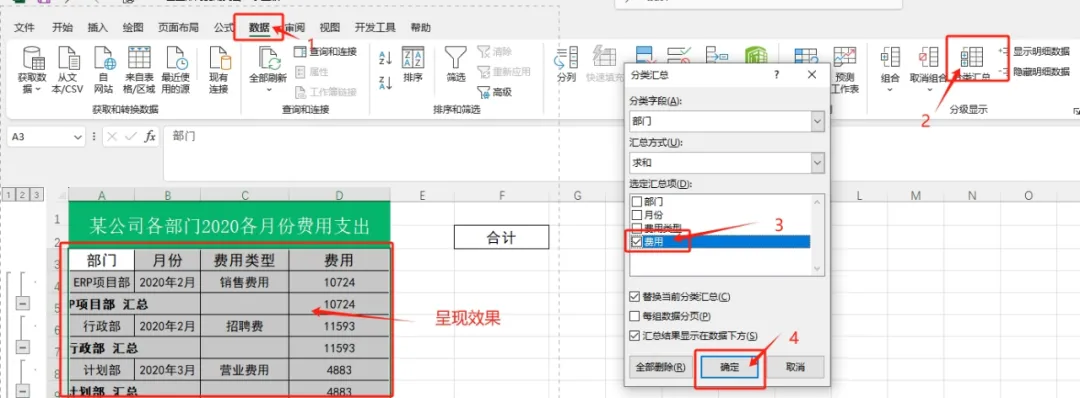Switch to the 视图 (View) tab

pyautogui.click(x=330, y=28)
